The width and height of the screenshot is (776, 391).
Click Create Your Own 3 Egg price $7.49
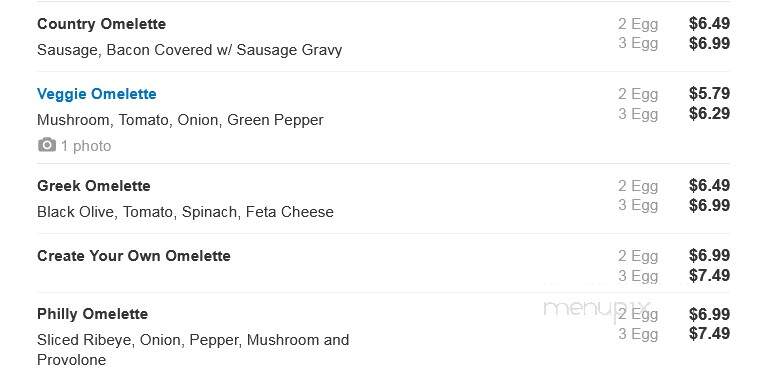[709, 275]
